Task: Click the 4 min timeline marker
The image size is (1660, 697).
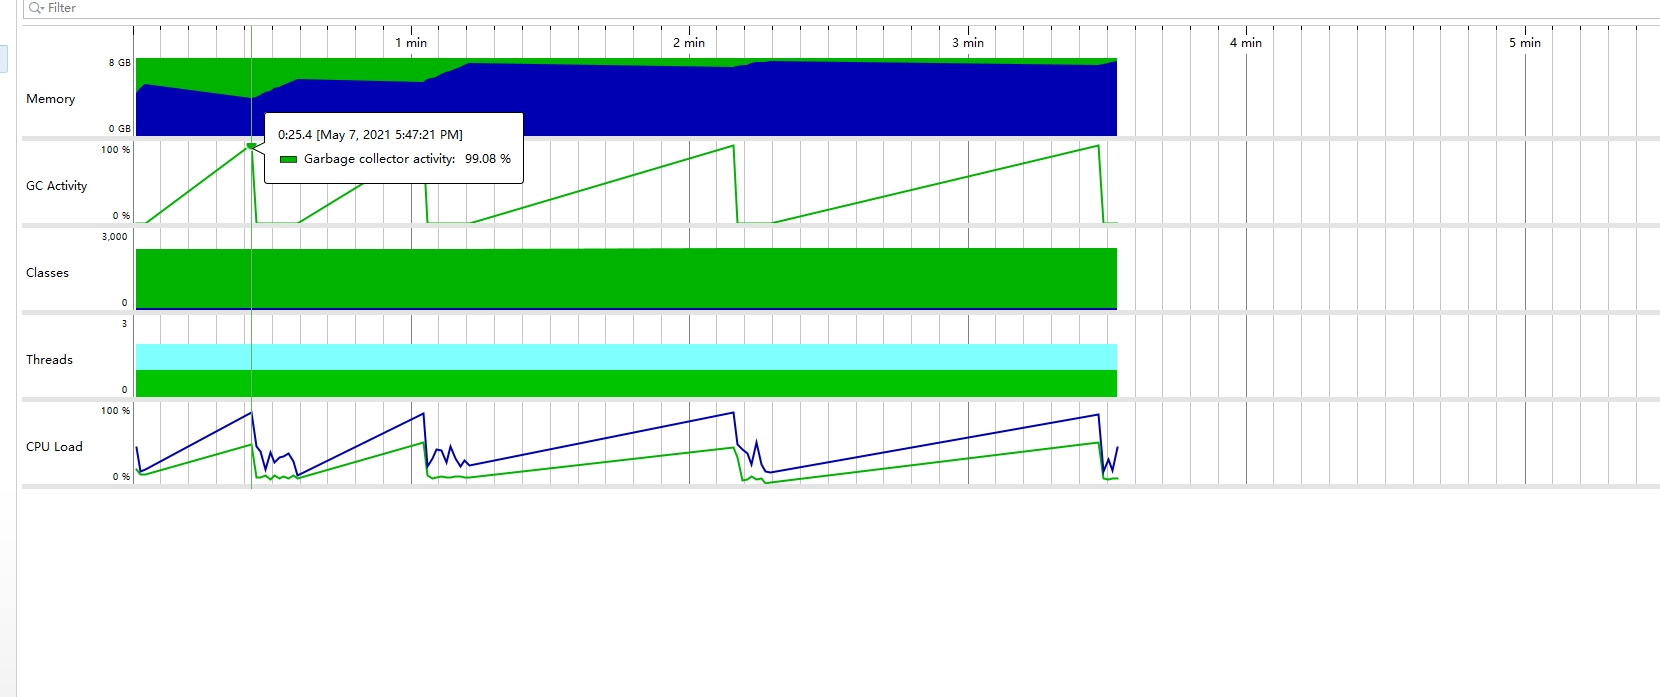Action: (1246, 43)
